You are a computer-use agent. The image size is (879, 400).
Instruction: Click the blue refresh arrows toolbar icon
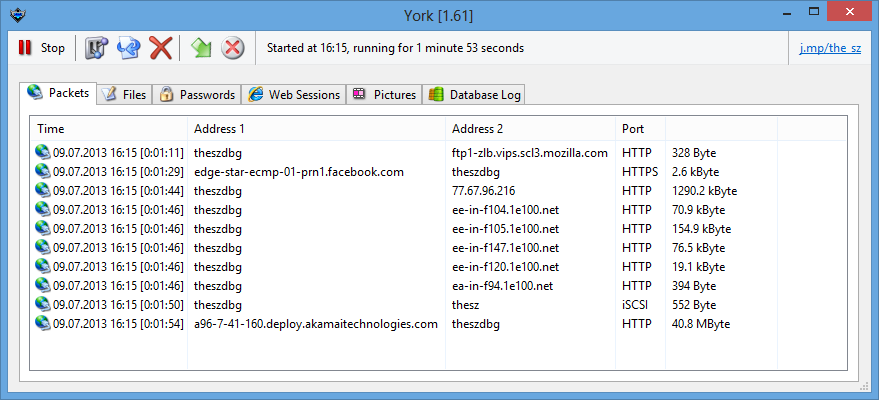click(x=128, y=48)
